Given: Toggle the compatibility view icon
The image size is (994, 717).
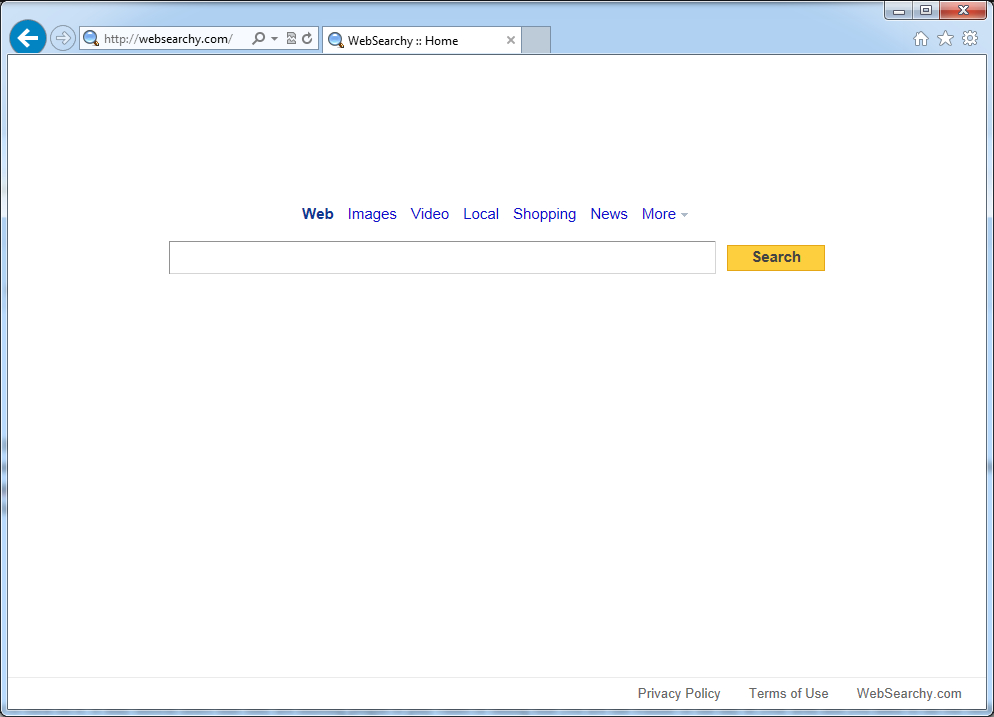Looking at the screenshot, I should [x=292, y=39].
